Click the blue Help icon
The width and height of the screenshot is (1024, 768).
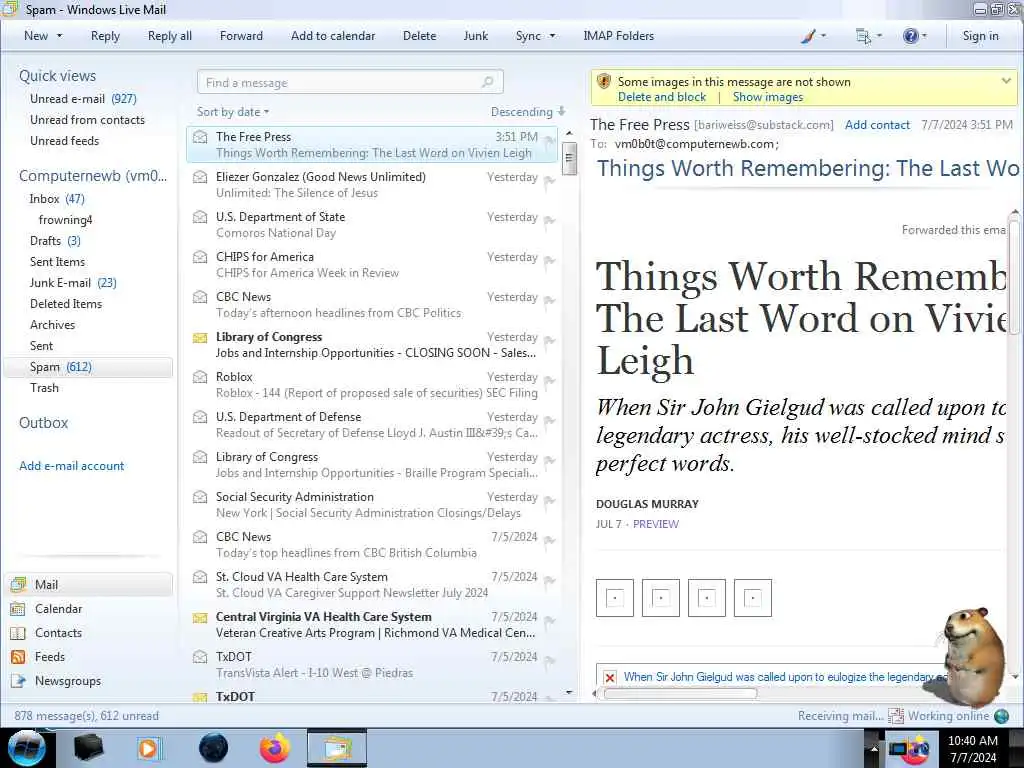[910, 36]
